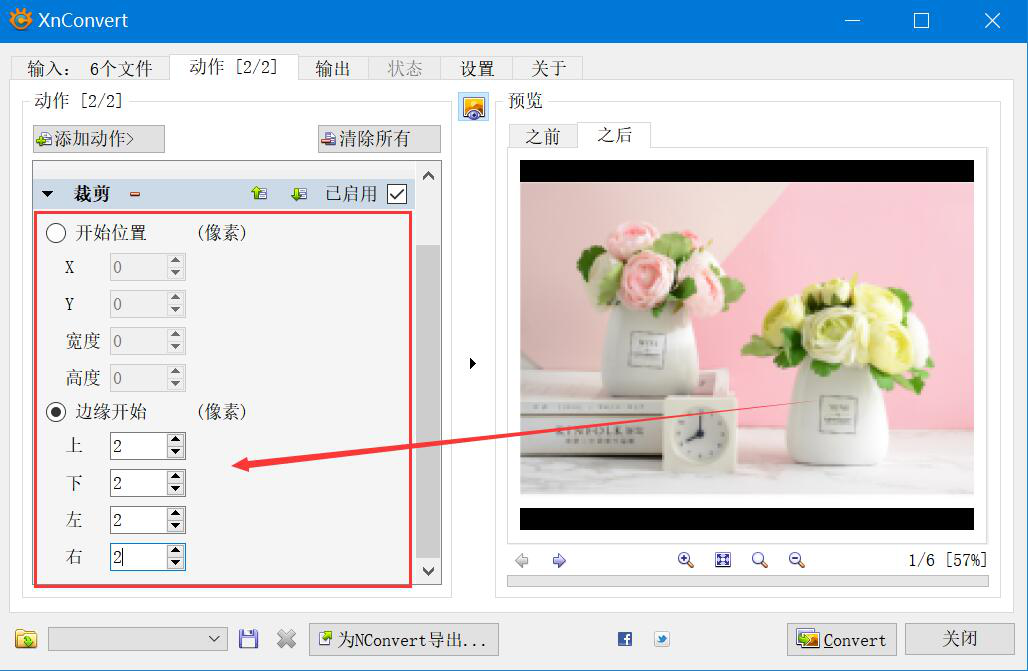Uncheck the 已启用 enabled checkbox

click(397, 194)
